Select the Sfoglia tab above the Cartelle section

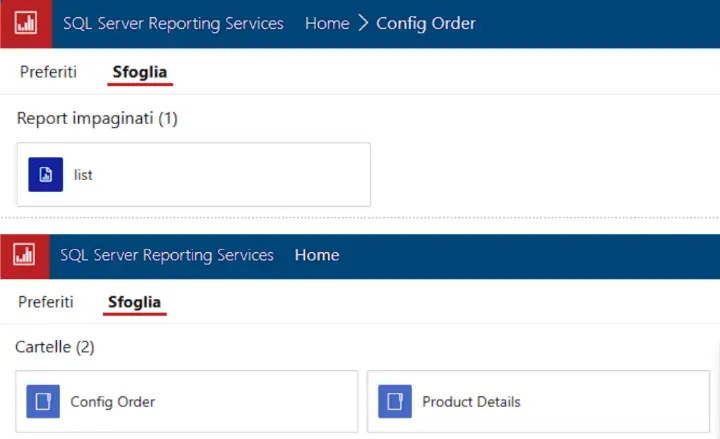[134, 303]
